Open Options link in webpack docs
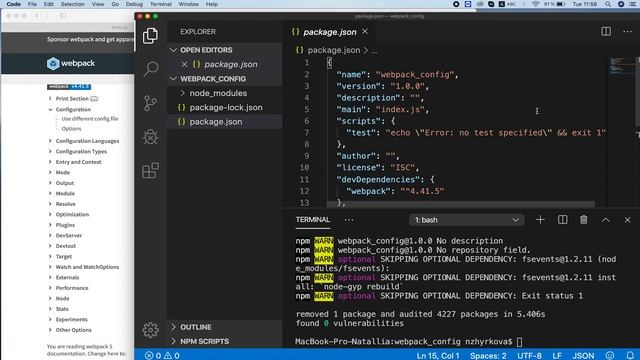The width and height of the screenshot is (640, 360). click(71, 129)
